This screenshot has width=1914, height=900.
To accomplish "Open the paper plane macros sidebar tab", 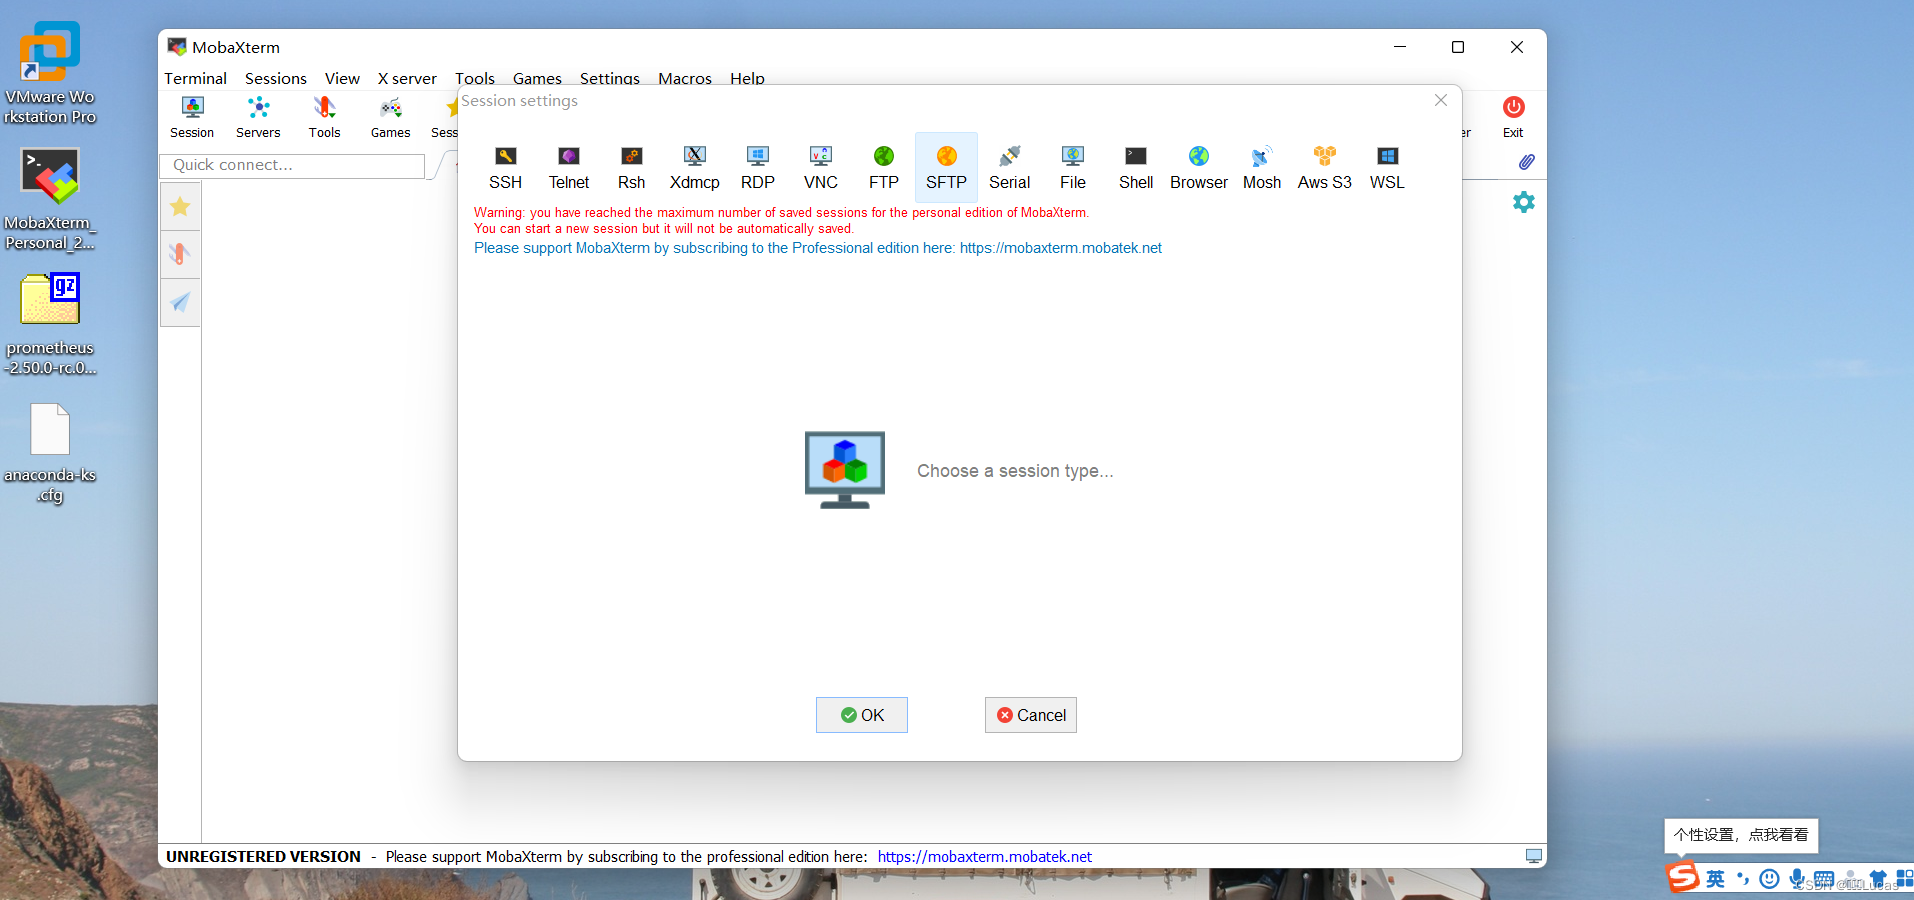I will [x=180, y=302].
